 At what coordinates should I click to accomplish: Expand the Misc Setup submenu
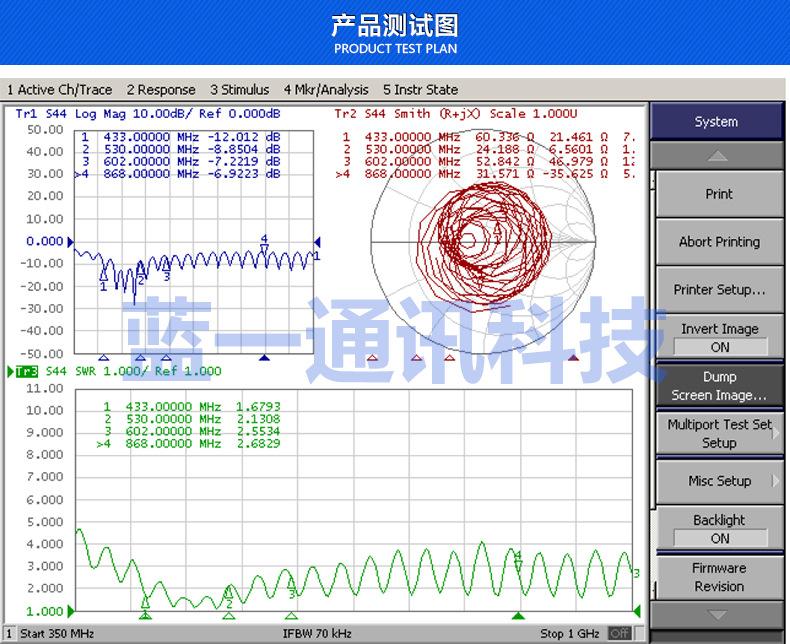719,481
